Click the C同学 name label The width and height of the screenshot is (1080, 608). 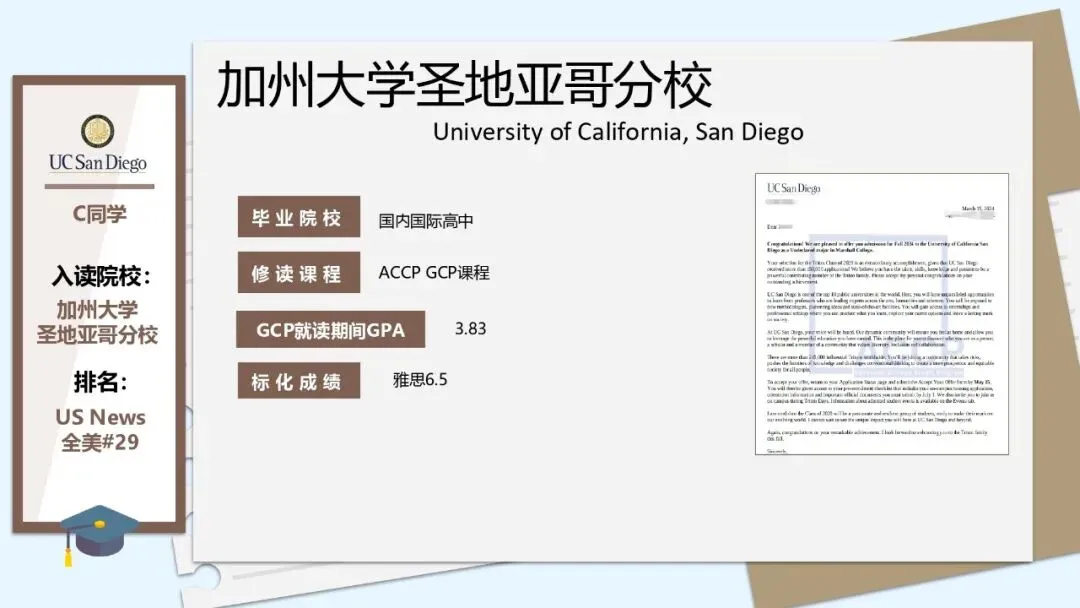tap(99, 214)
